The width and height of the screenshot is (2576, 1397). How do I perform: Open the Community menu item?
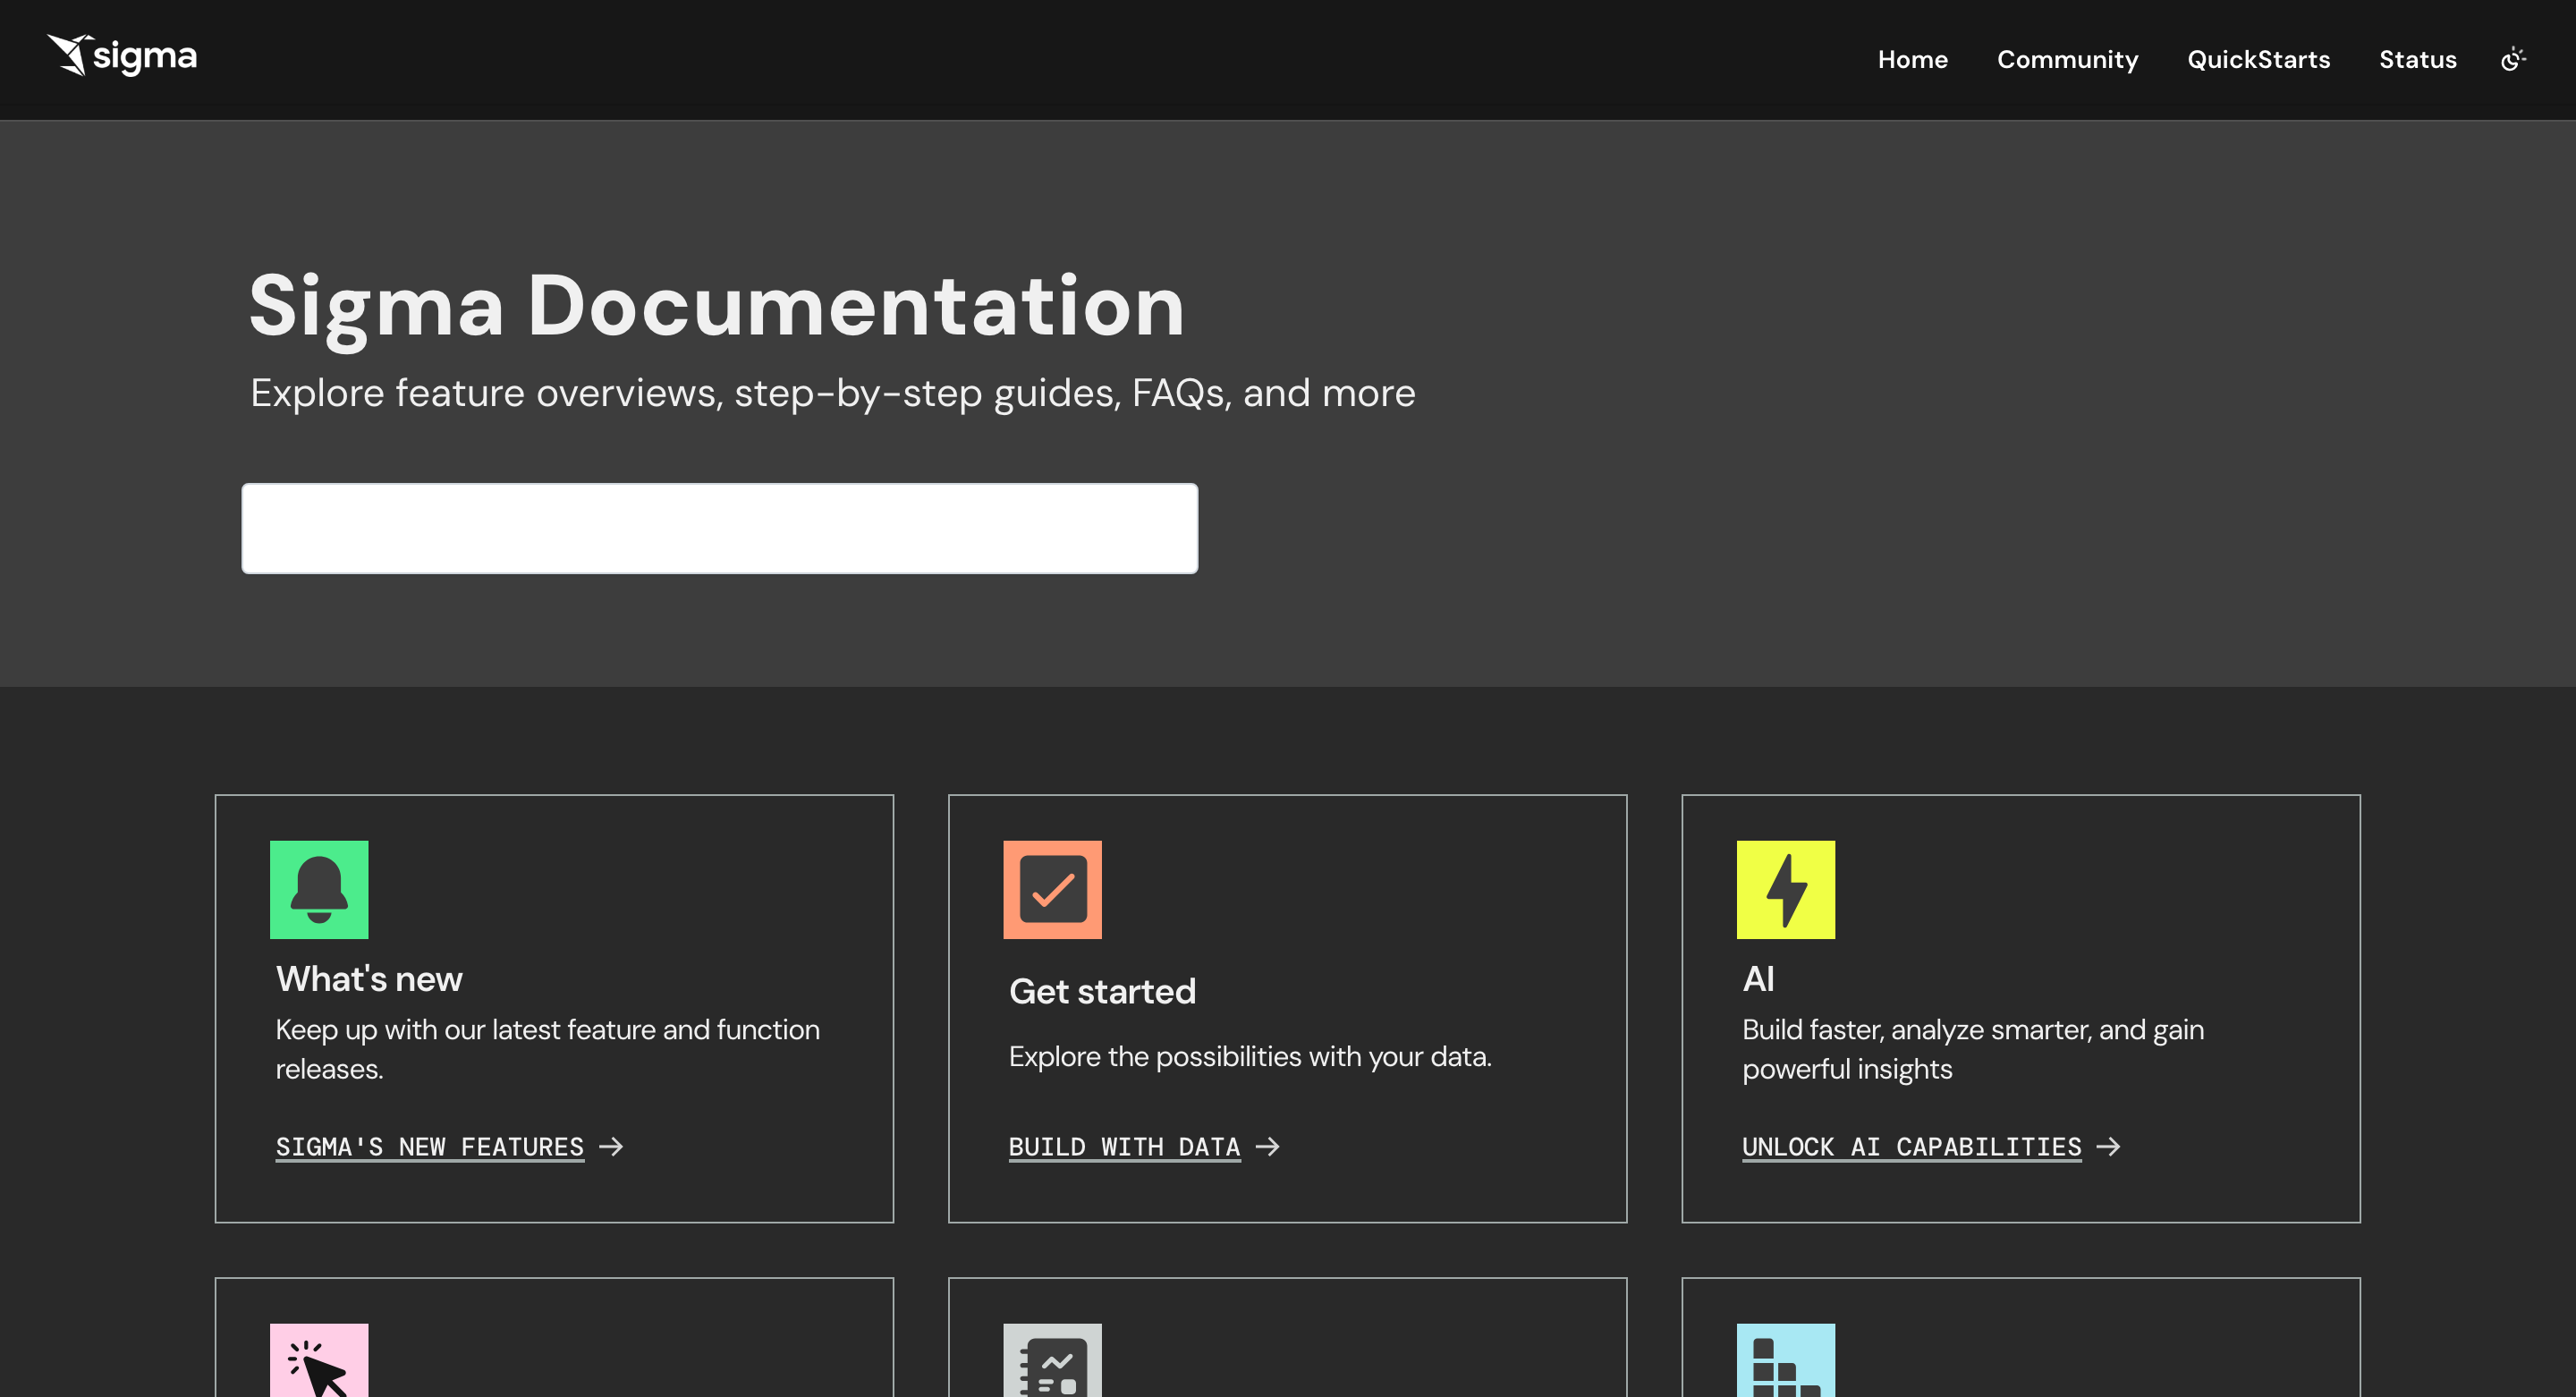(2067, 59)
